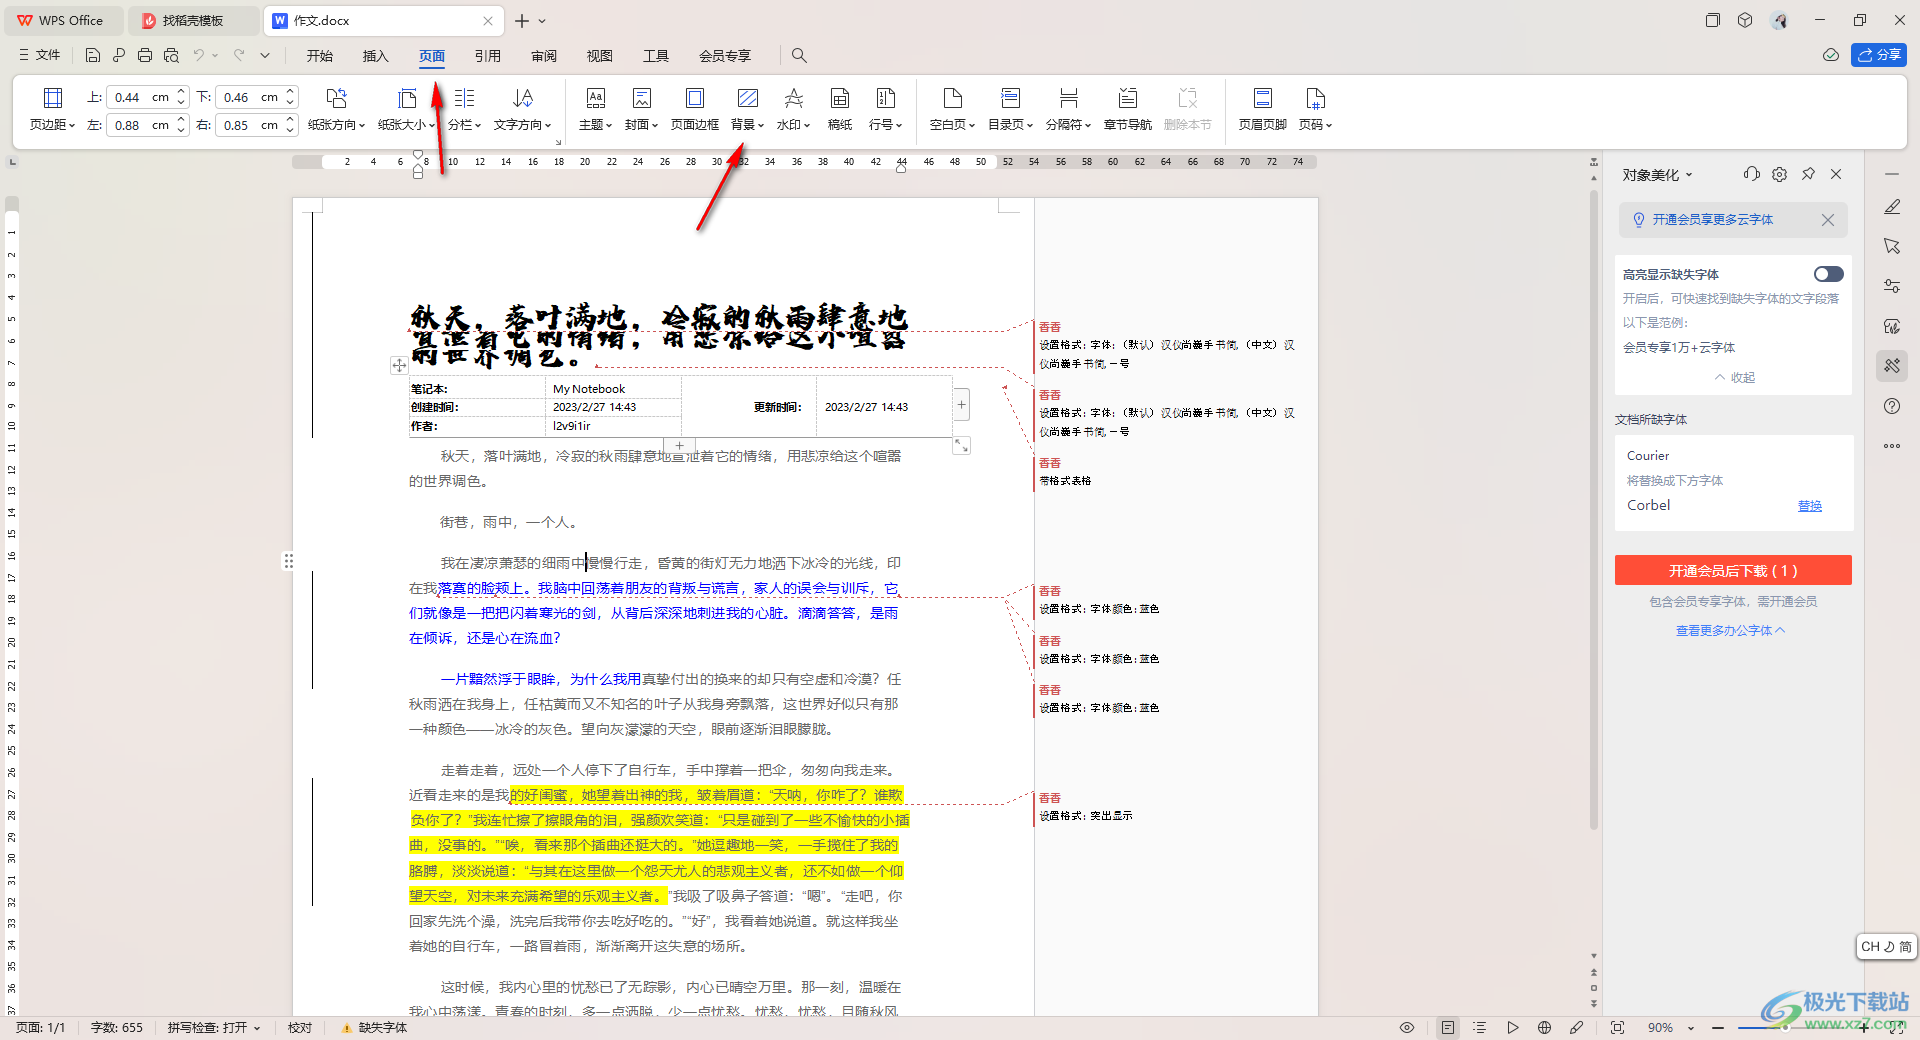Screen dimensions: 1920x1040
Task: Click the 替换 link for Corbel font
Action: click(1810, 506)
